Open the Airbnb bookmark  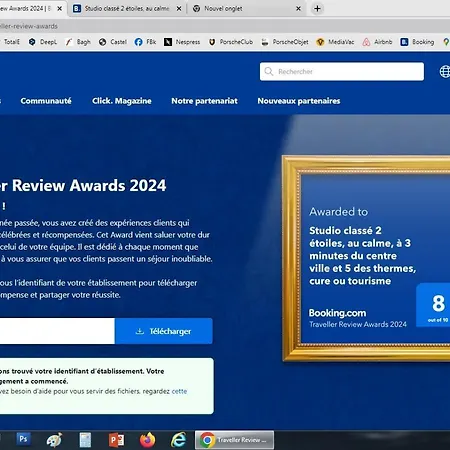[378, 42]
